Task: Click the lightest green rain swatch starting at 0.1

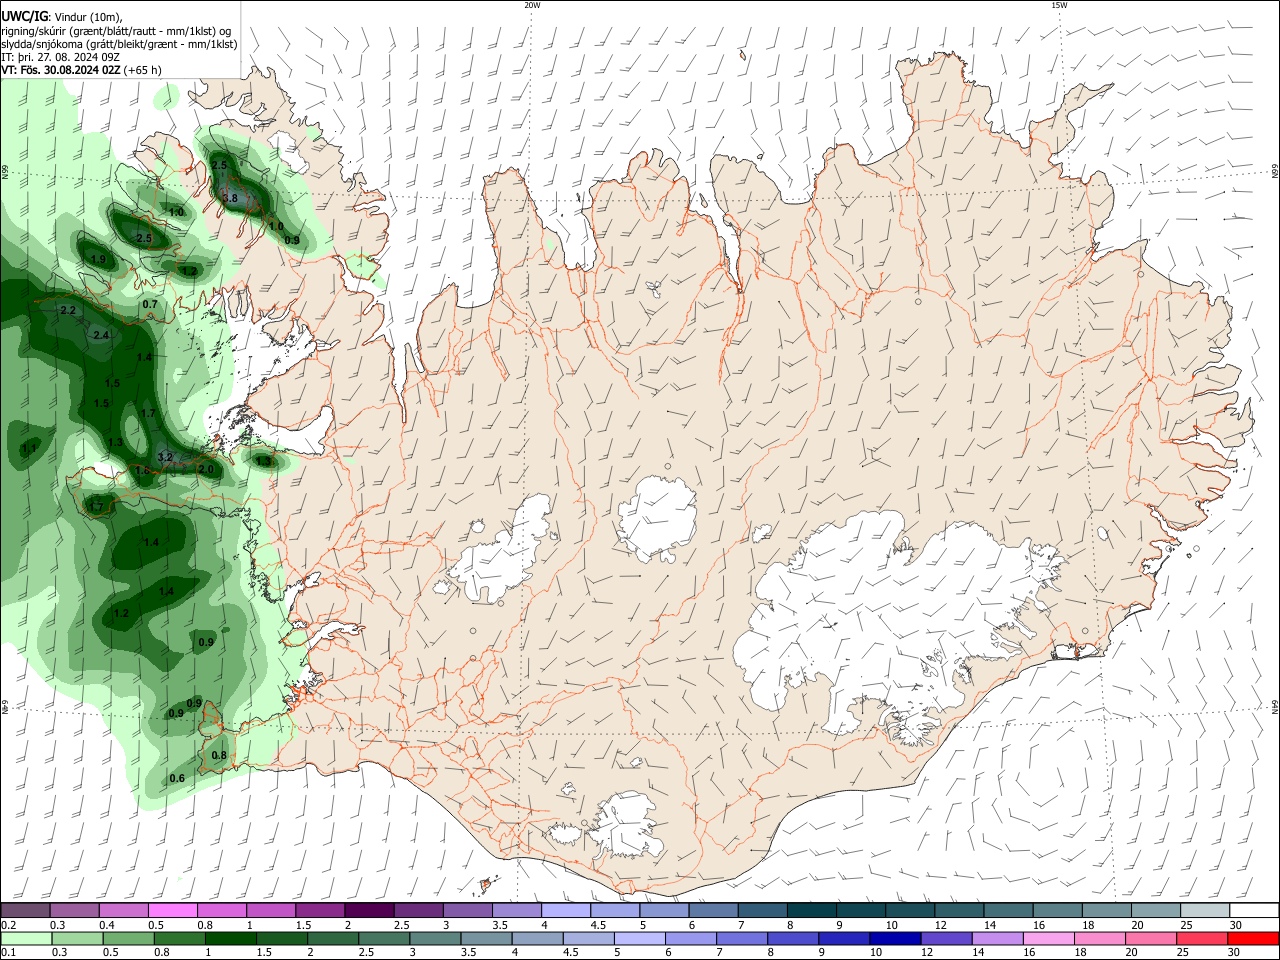Action: pos(26,938)
